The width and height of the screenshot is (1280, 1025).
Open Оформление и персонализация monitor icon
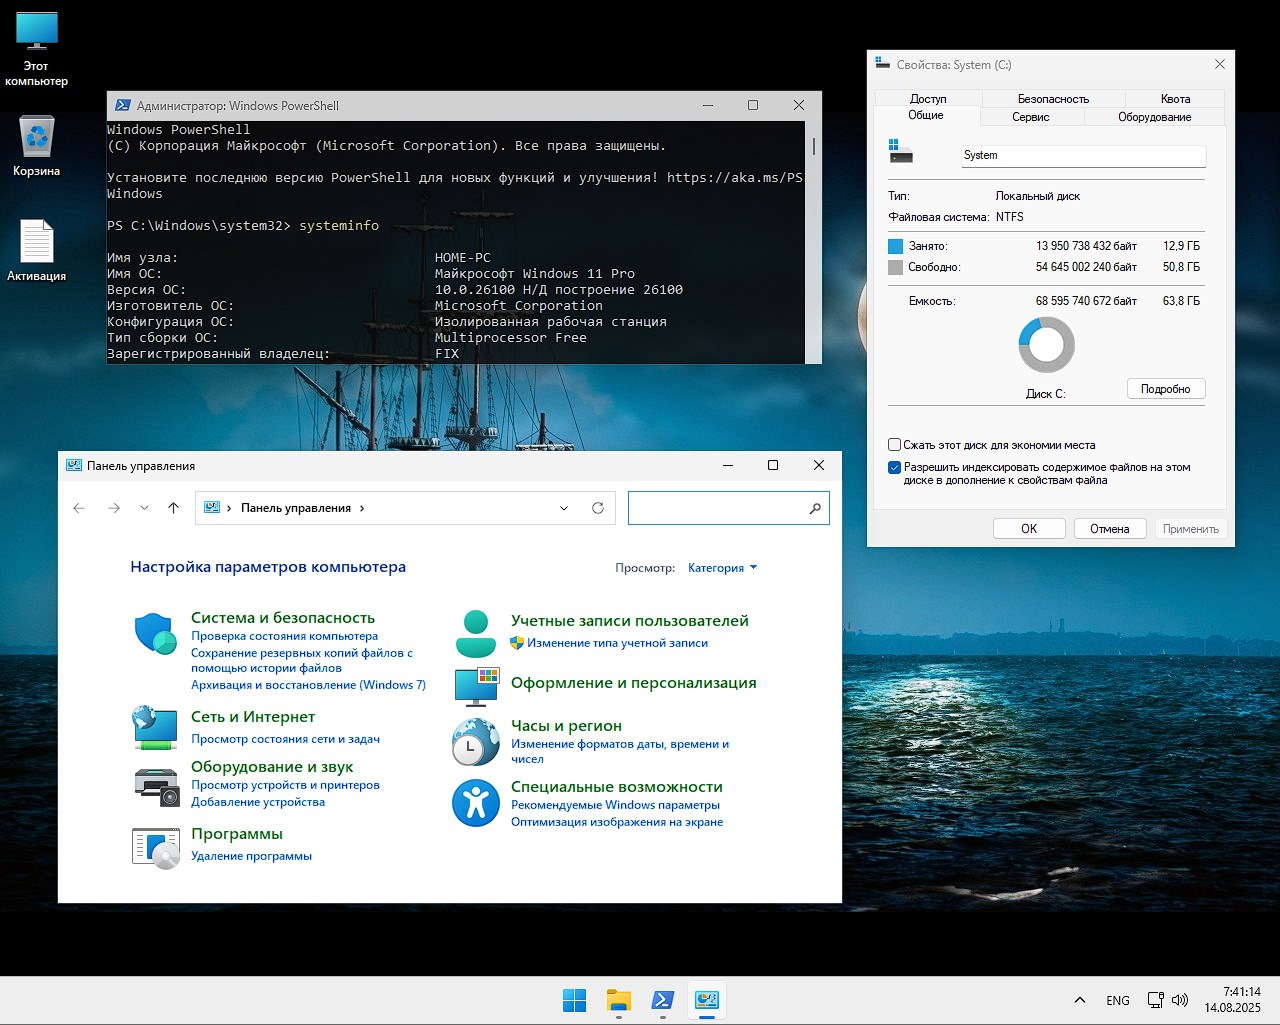click(x=474, y=687)
